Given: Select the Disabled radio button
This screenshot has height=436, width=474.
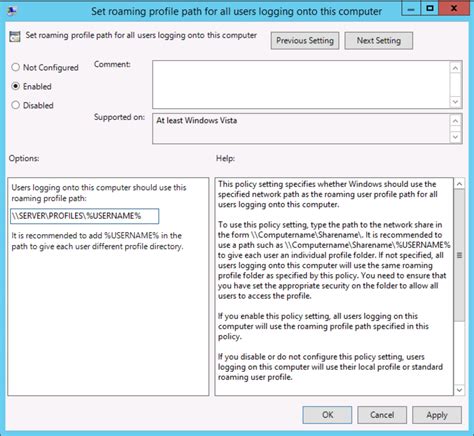Looking at the screenshot, I should [16, 105].
